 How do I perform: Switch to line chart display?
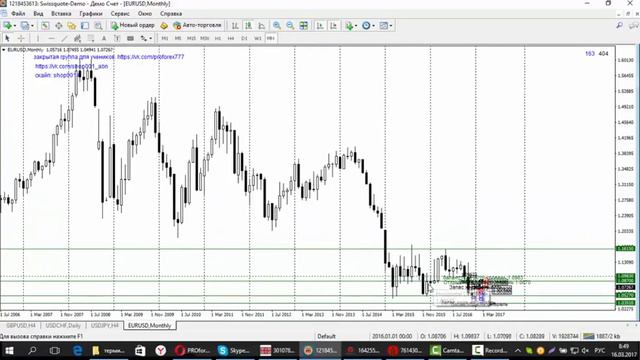click(262, 26)
